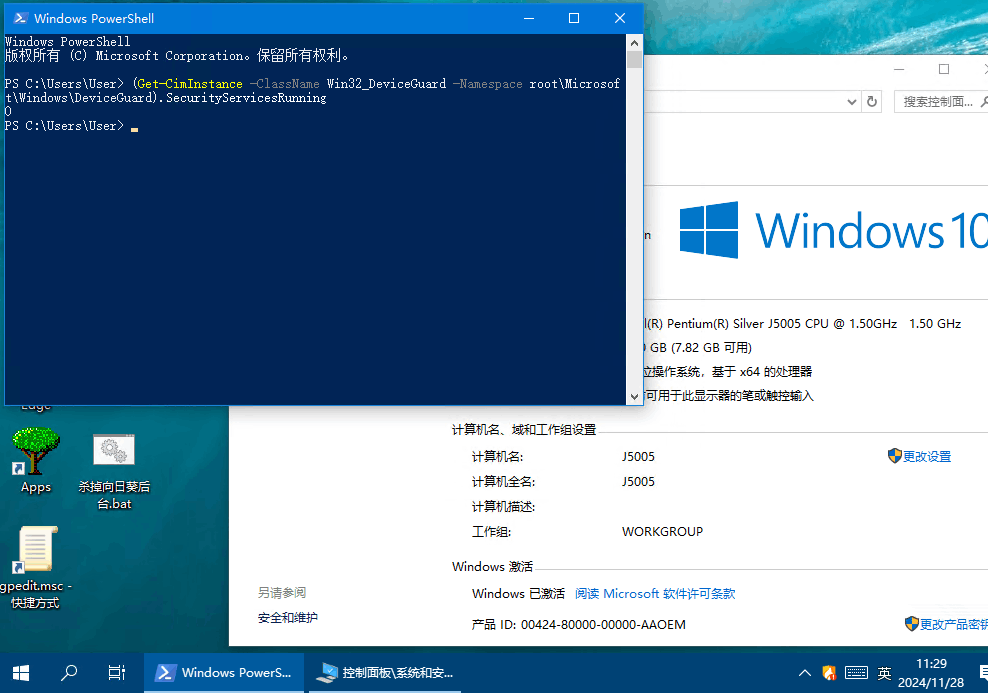Minimize the Windows PowerShell window
The width and height of the screenshot is (988, 693).
coord(529,18)
